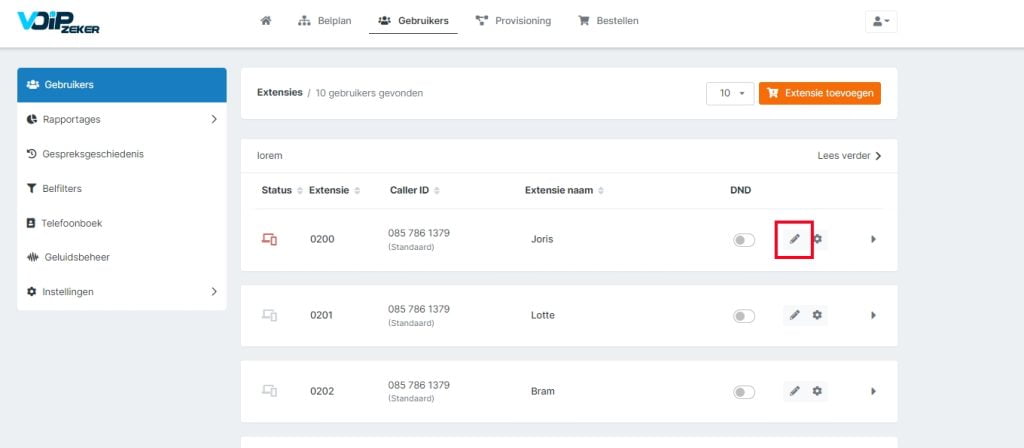Screen dimensions: 1024x448
Task: Select Gebruikers in the sidebar
Action: [121, 85]
